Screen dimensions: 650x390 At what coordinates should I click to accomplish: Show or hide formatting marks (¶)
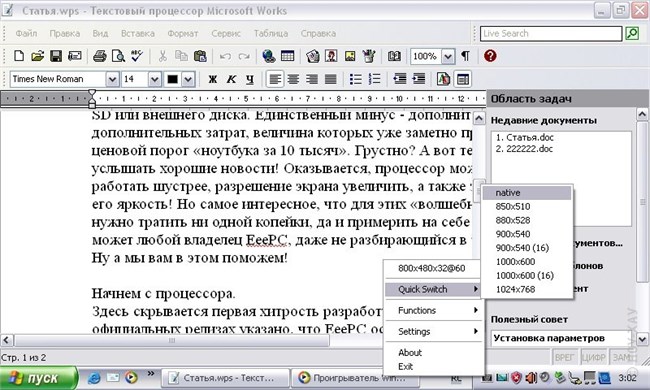(x=466, y=56)
